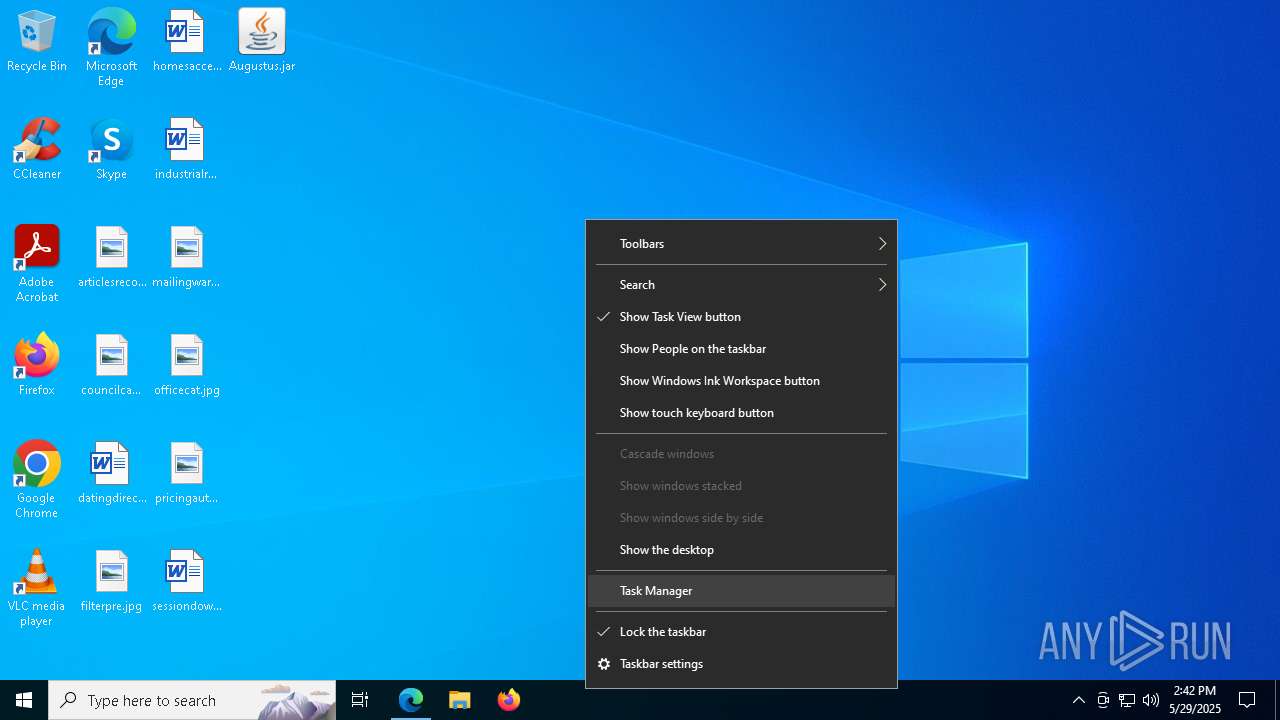Open the Windows Start menu
The height and width of the screenshot is (720, 1280).
24,700
